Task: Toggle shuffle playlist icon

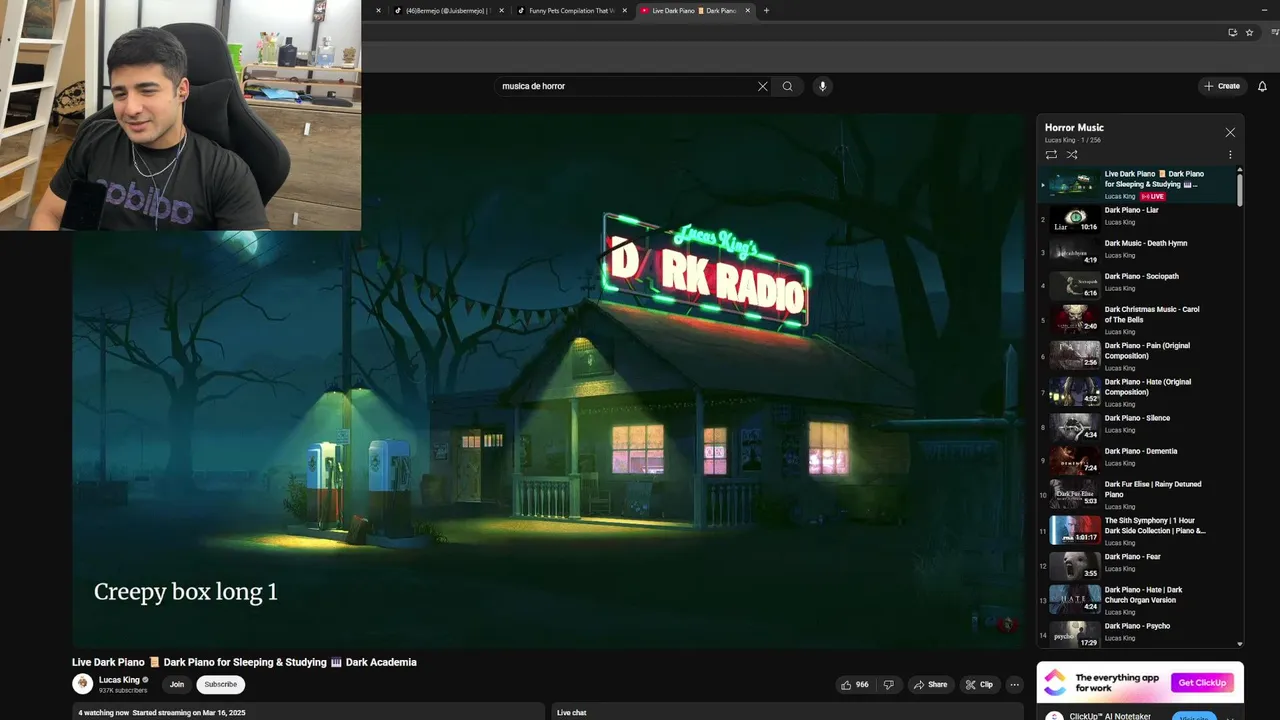Action: coord(1072,155)
